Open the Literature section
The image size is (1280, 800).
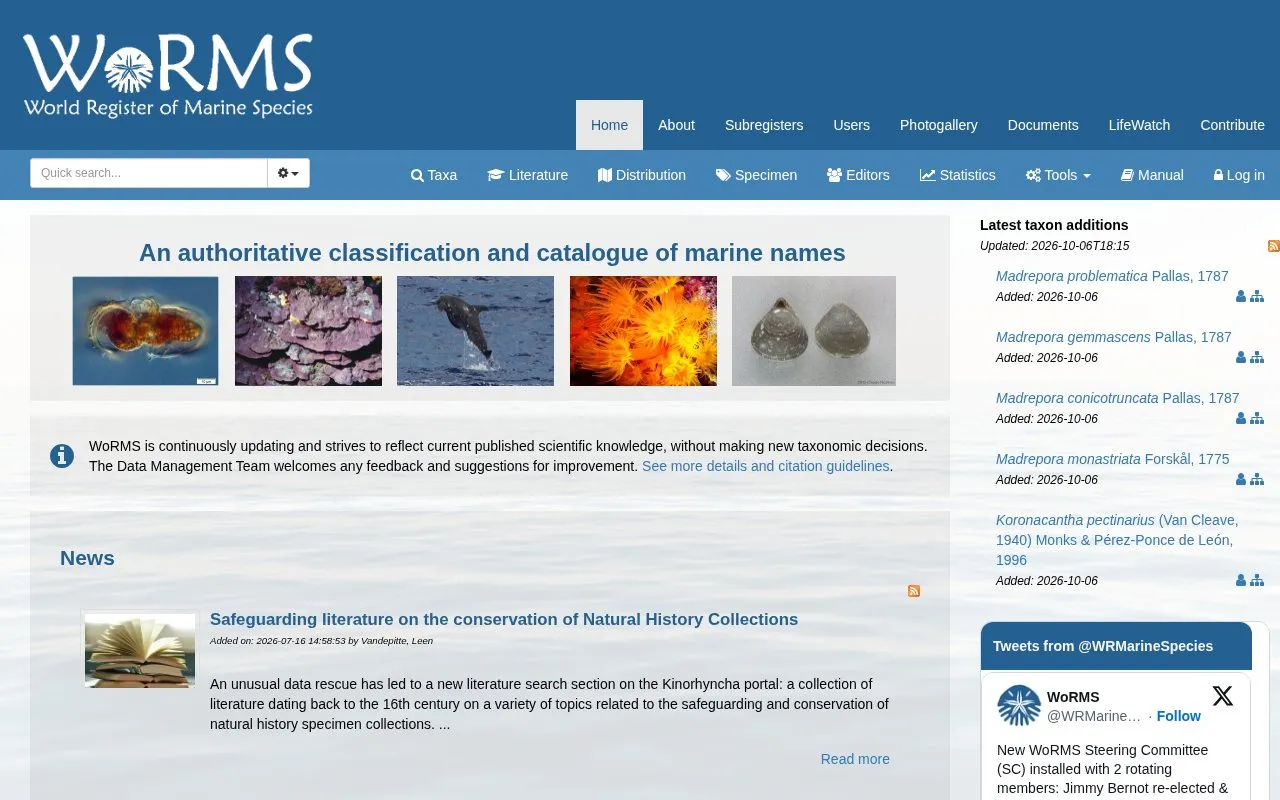tap(527, 175)
